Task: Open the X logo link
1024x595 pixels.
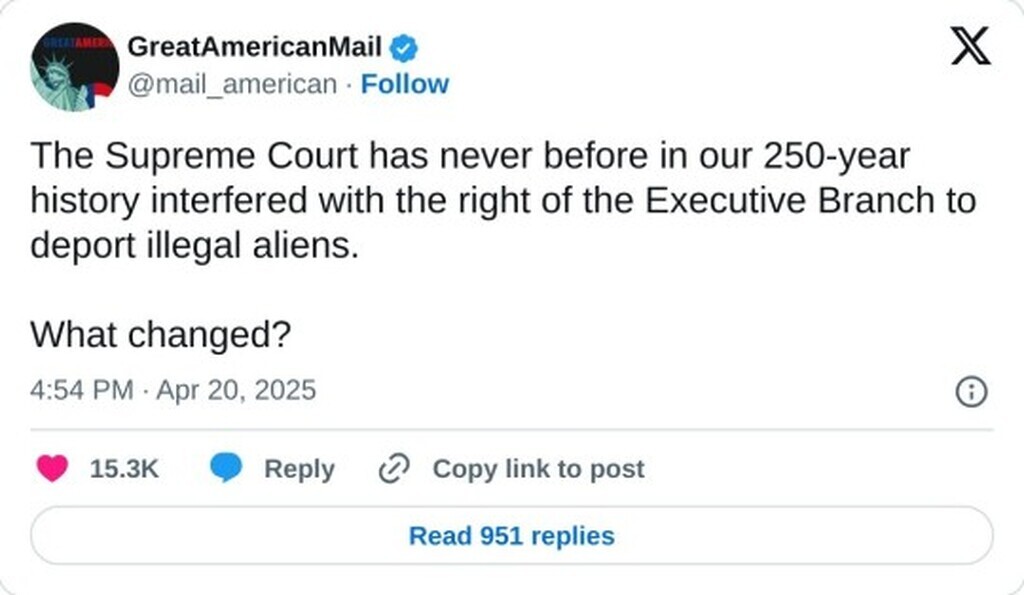Action: point(970,46)
